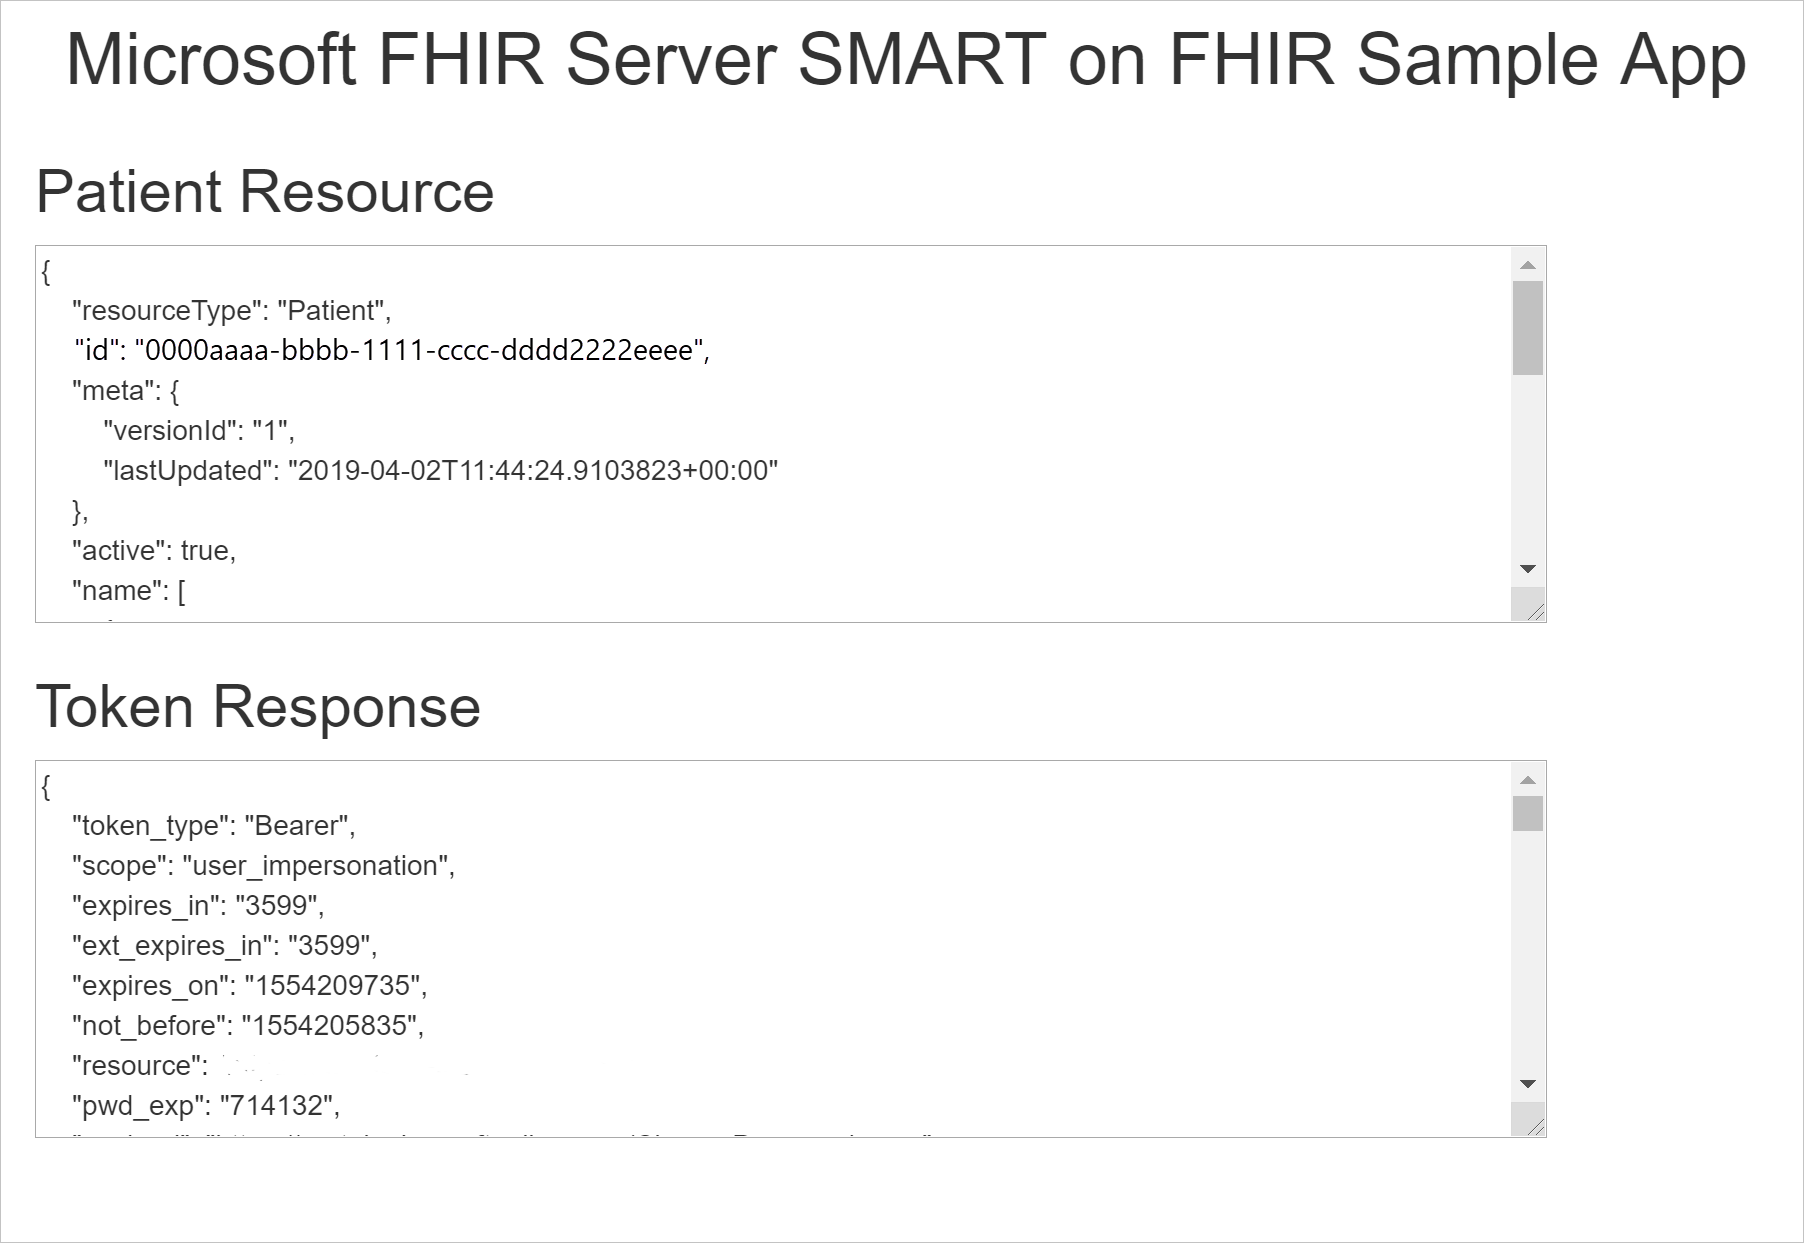Click the up scroll arrow in Token Response box
Screen dimensions: 1804x1243
[x=1526, y=779]
